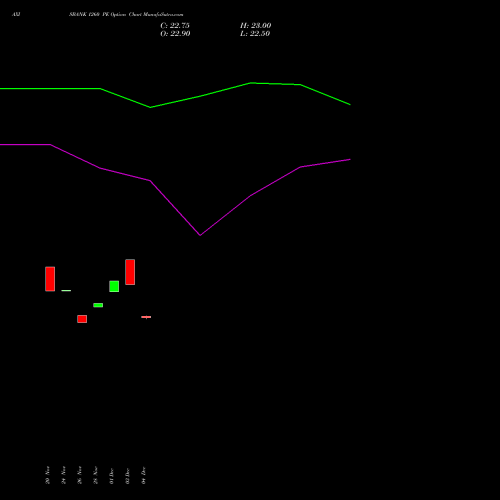Select the small green candle for 28 Nov
The width and height of the screenshot is (500, 500).
pos(98,305)
